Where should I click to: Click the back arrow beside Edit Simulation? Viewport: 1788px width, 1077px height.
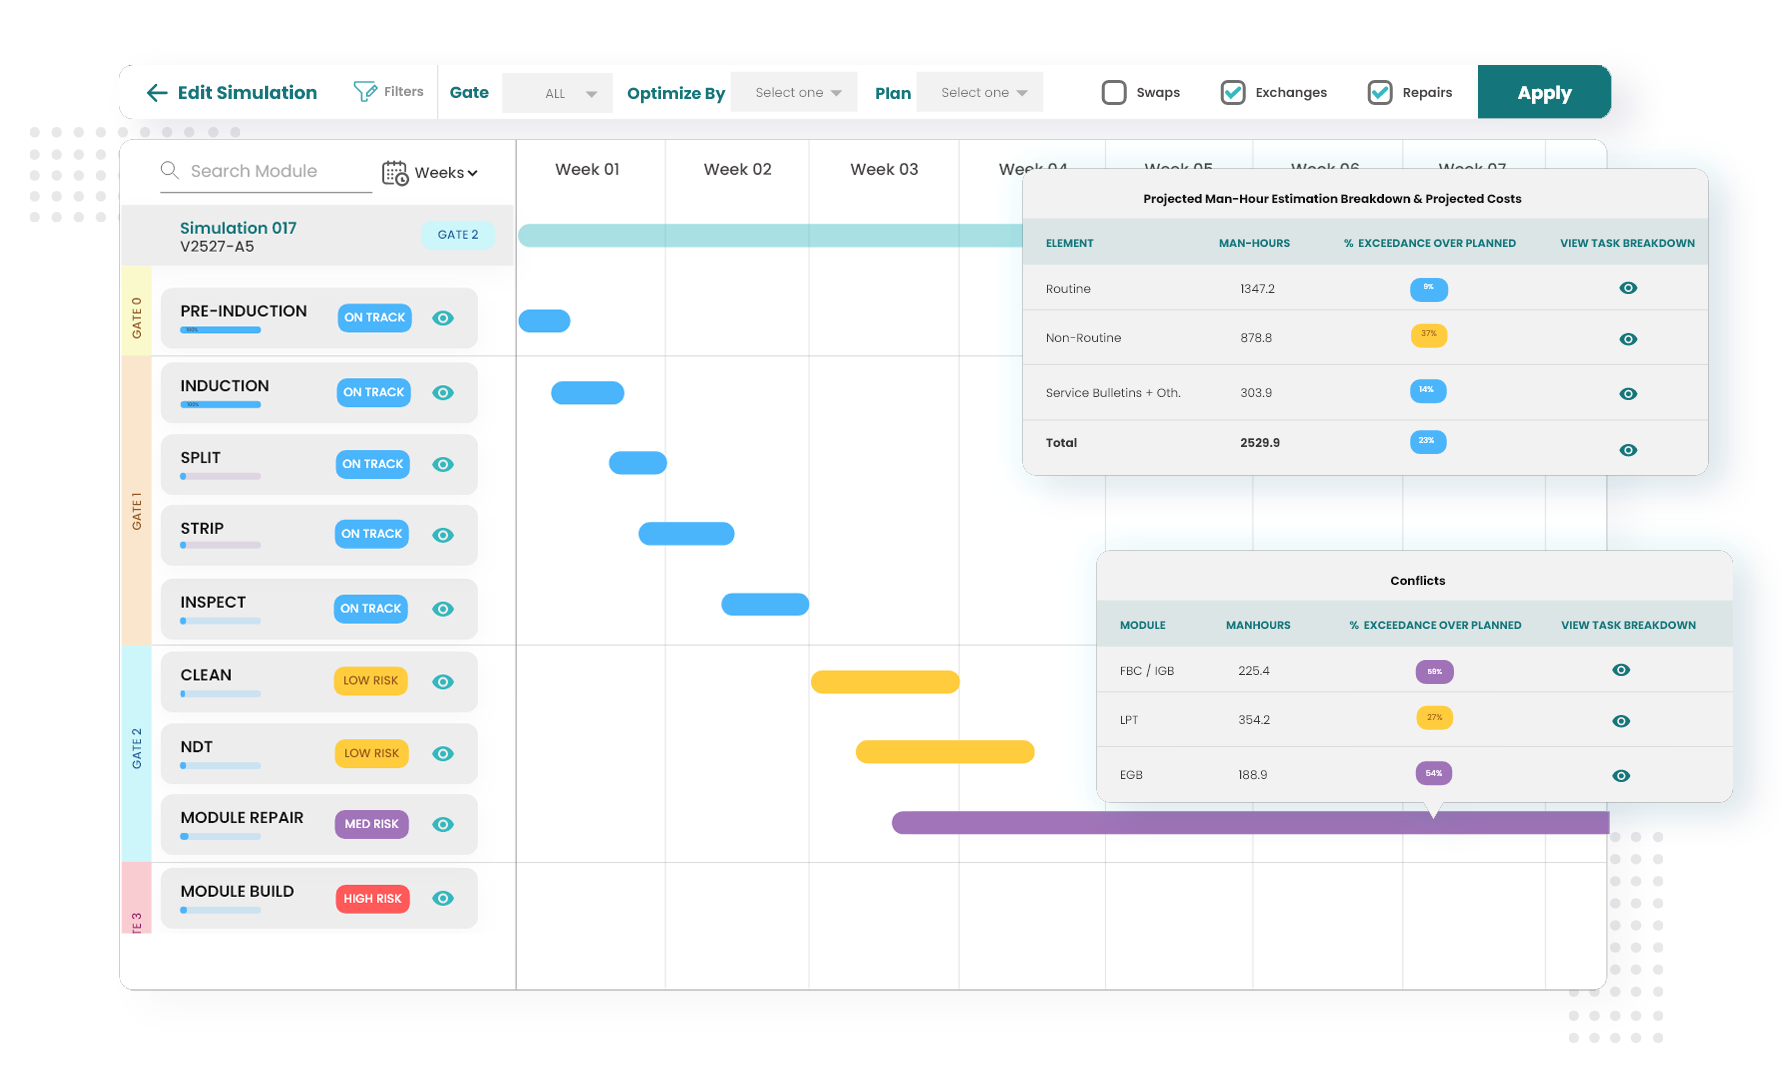pyautogui.click(x=157, y=93)
